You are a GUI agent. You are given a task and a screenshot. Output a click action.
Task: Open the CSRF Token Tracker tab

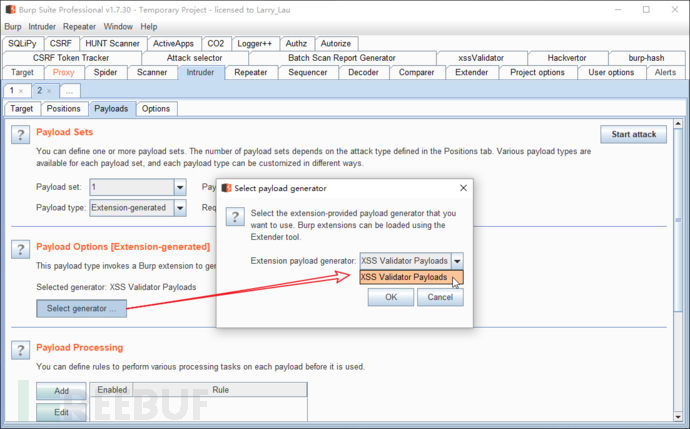[71, 58]
